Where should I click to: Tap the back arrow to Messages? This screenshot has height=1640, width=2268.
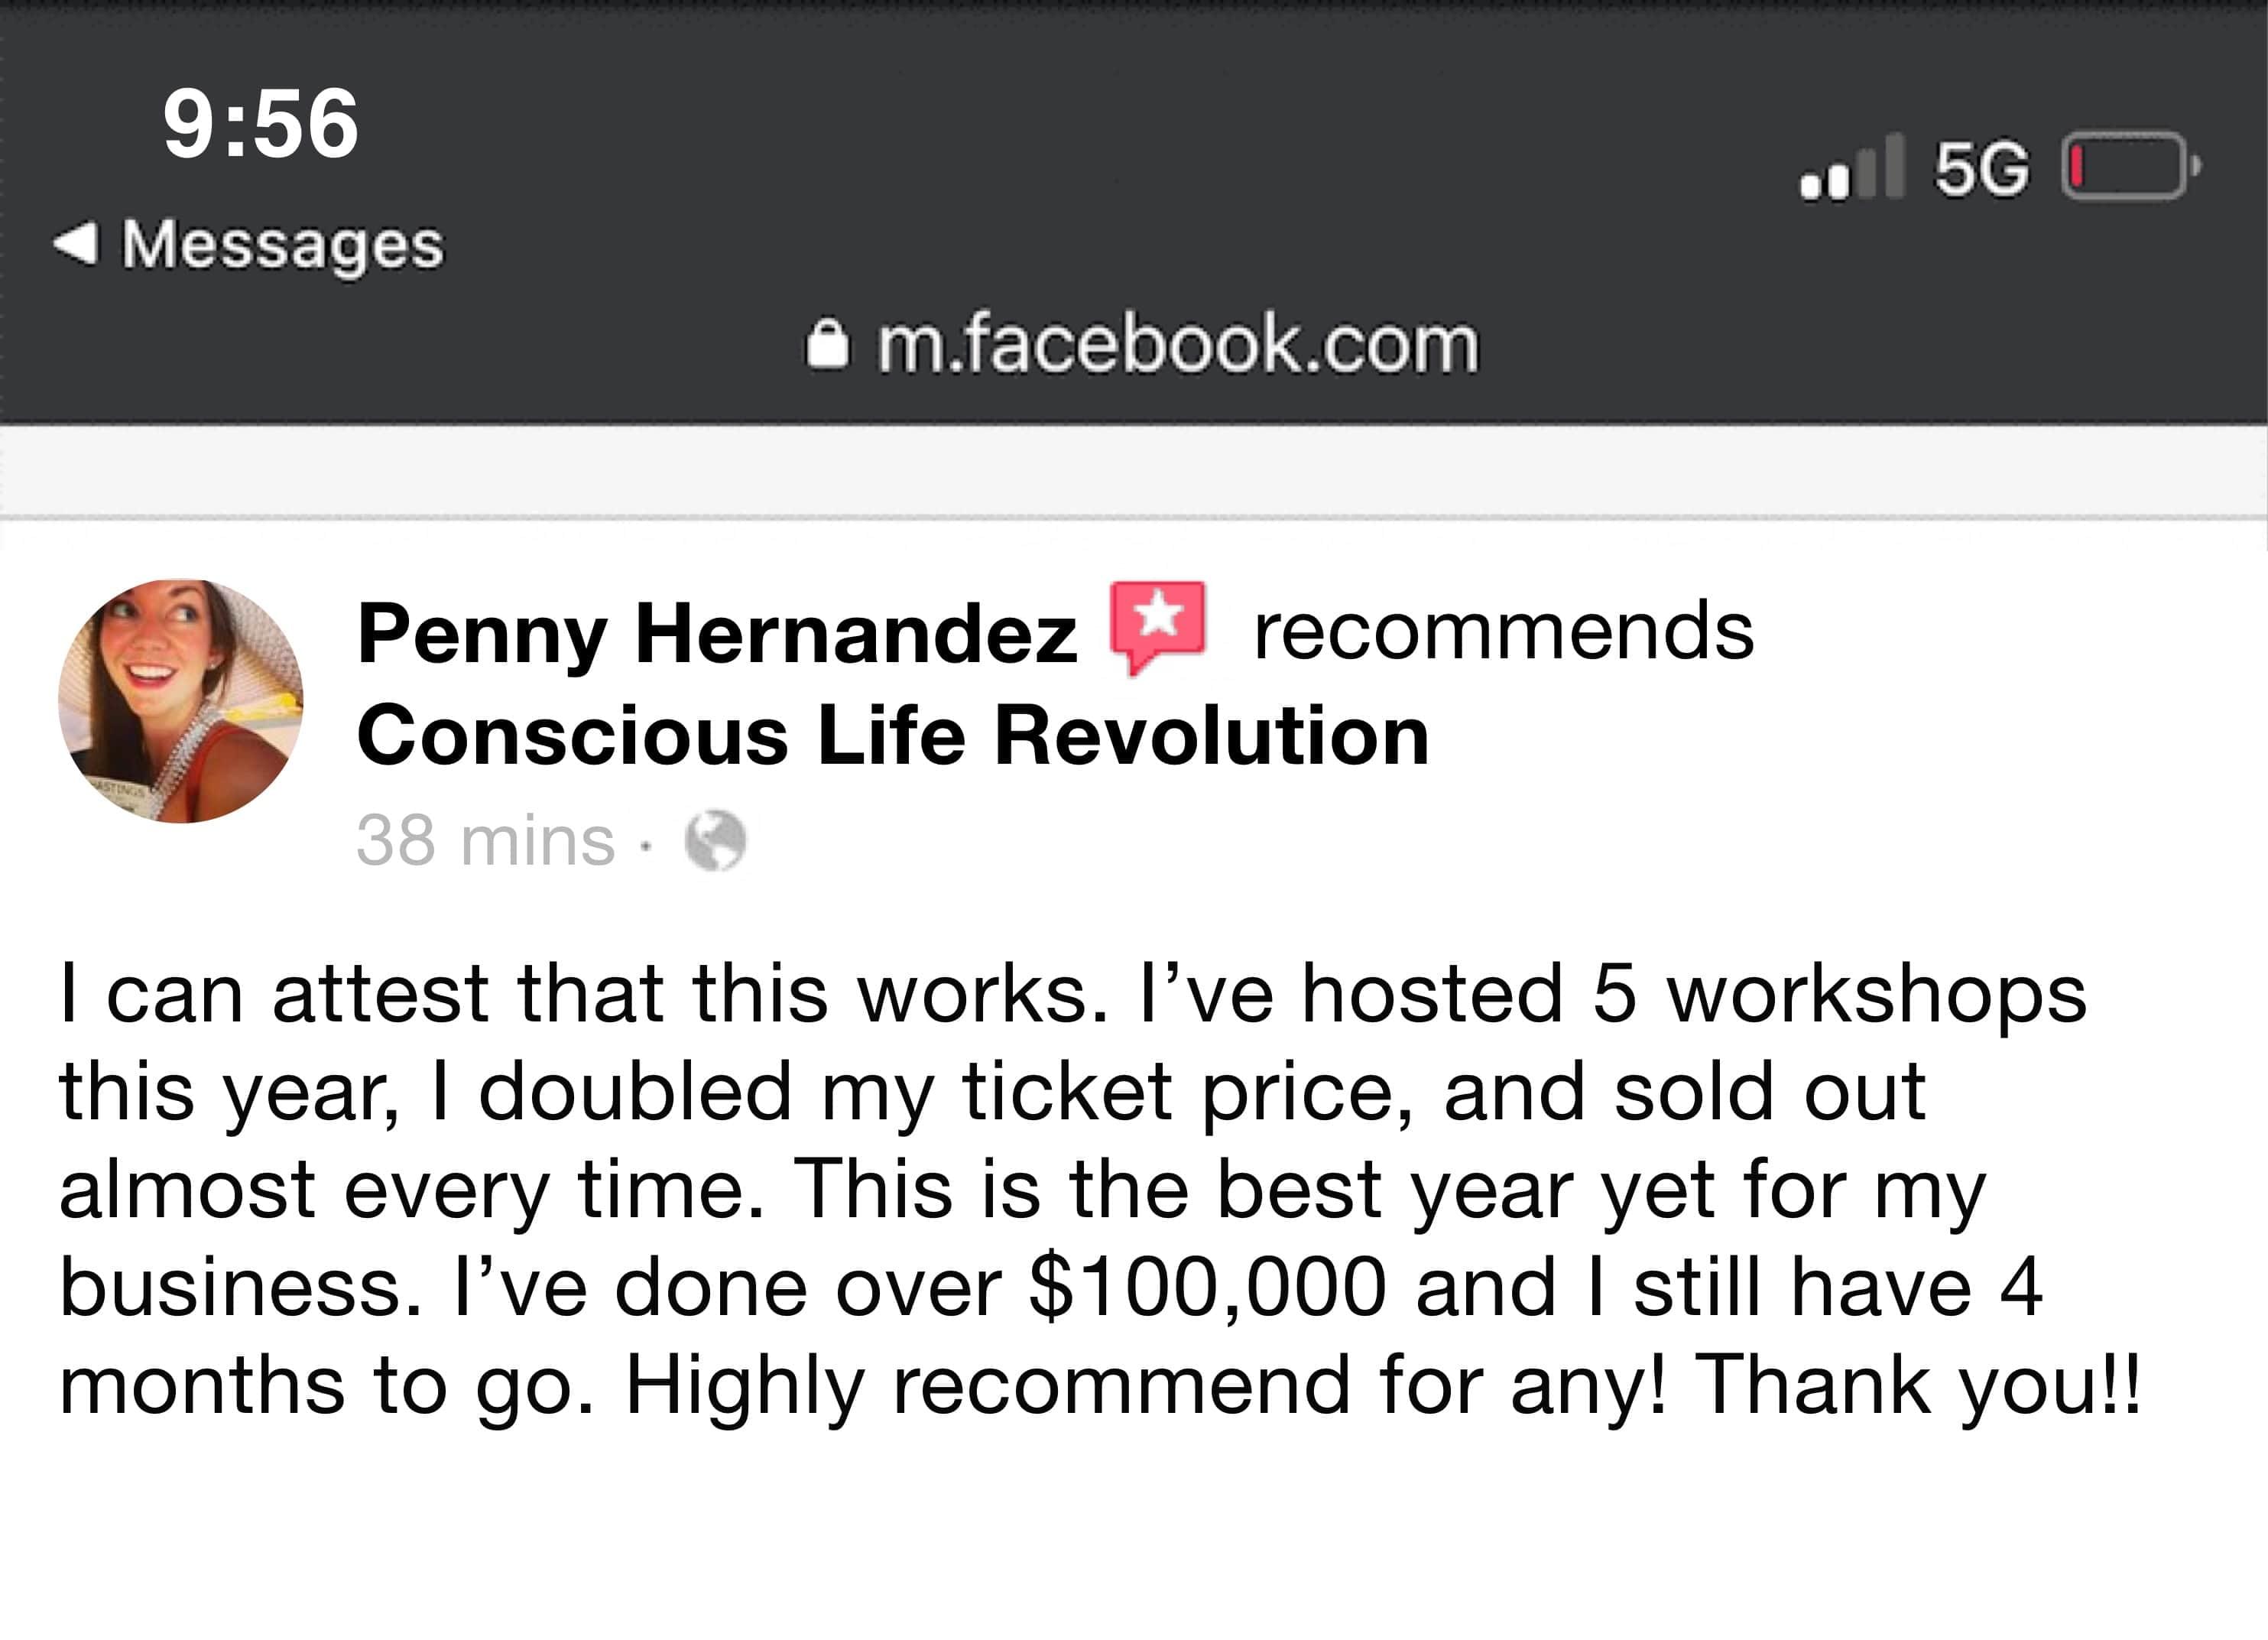[76, 243]
